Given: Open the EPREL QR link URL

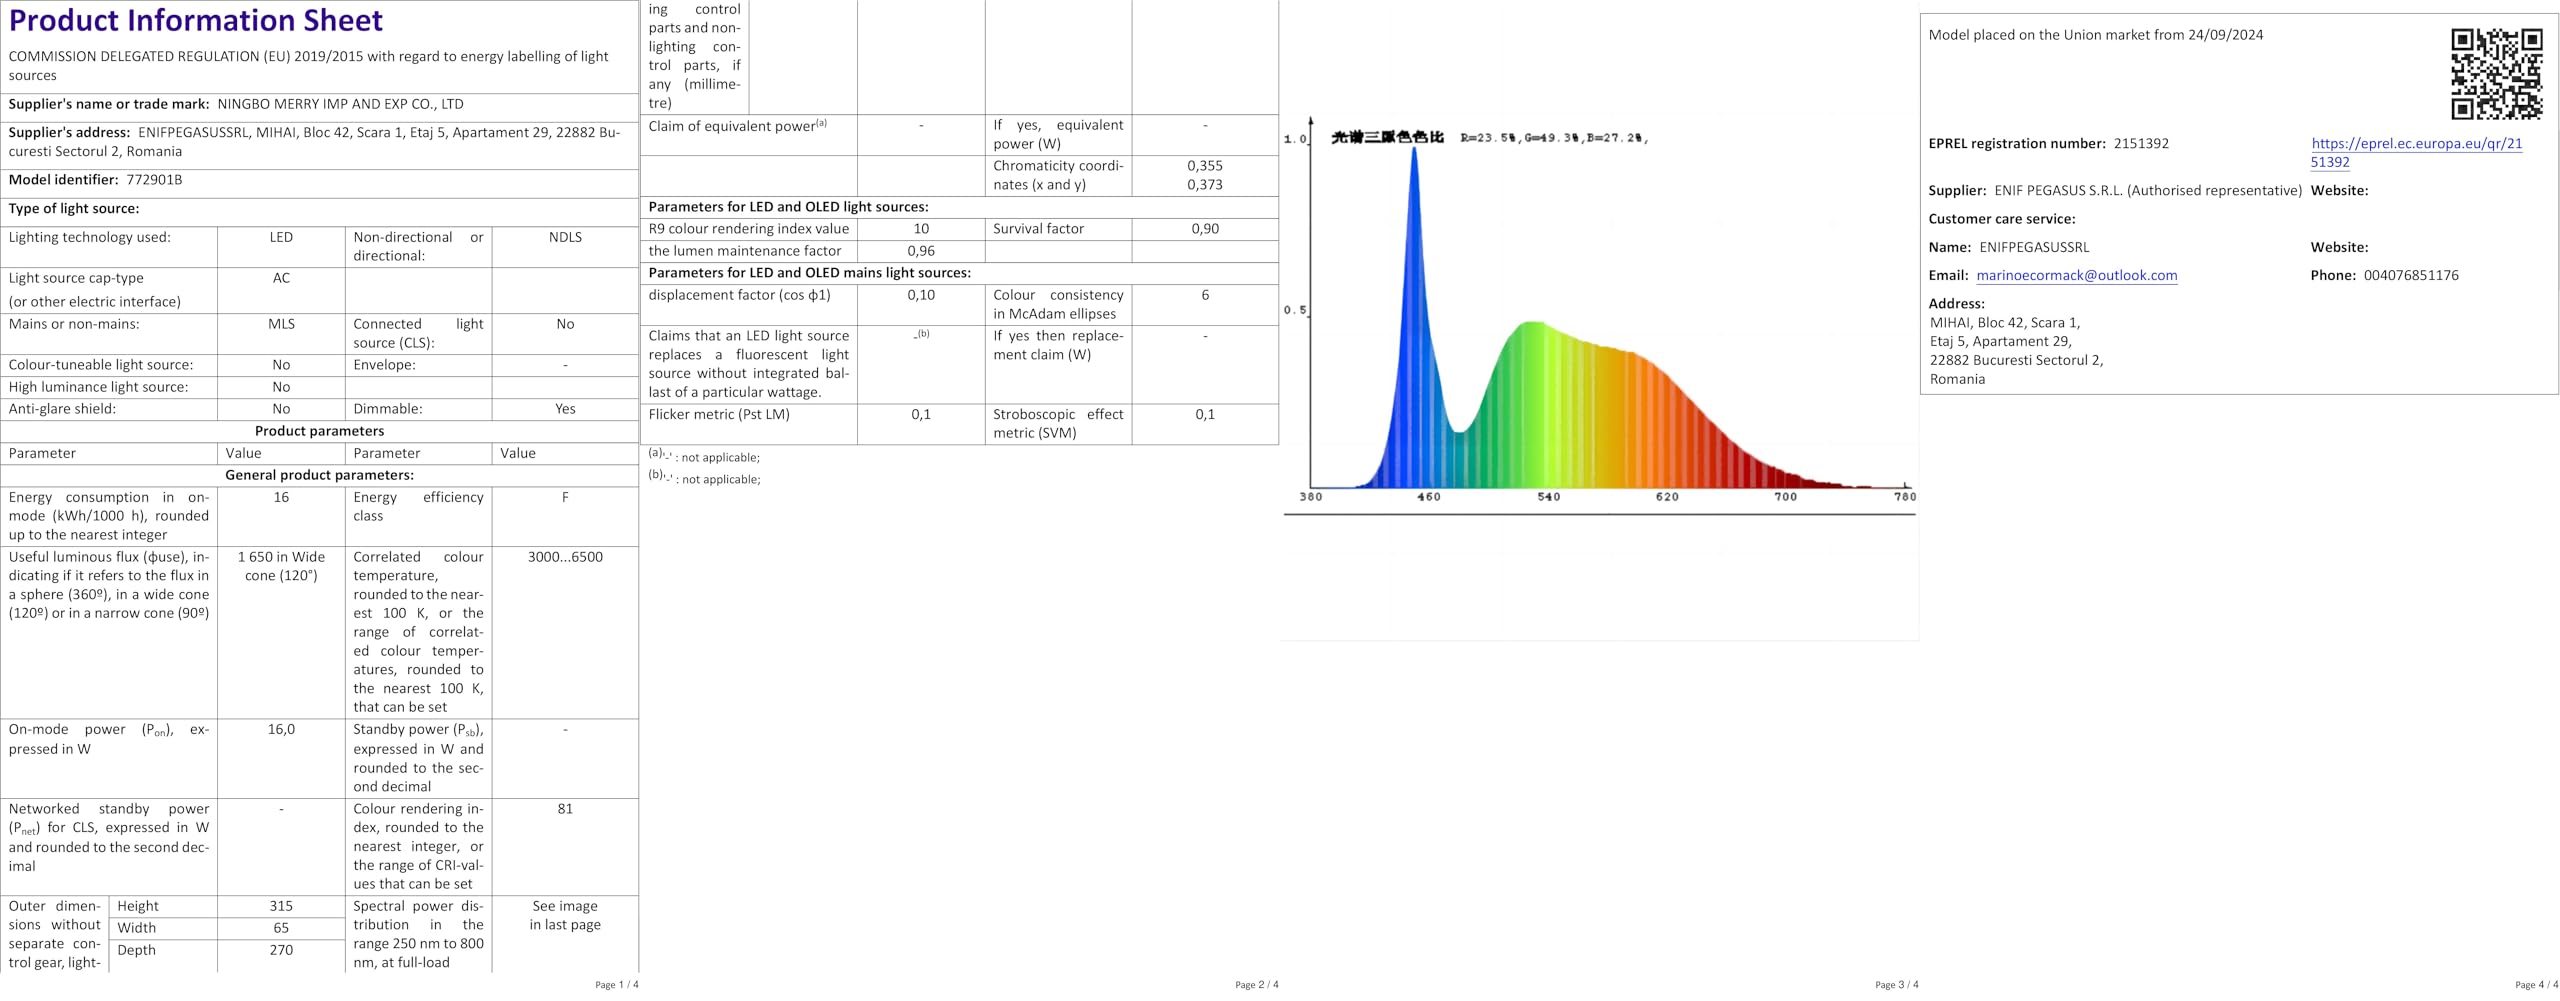Looking at the screenshot, I should [x=2416, y=152].
